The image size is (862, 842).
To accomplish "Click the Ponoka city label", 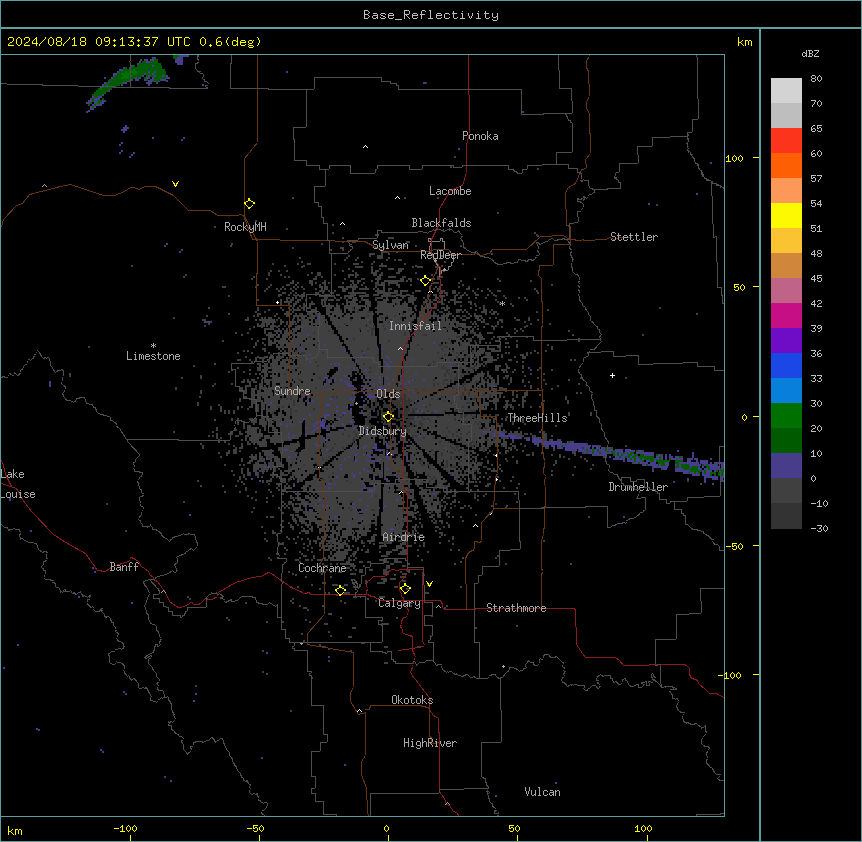I will tap(480, 136).
